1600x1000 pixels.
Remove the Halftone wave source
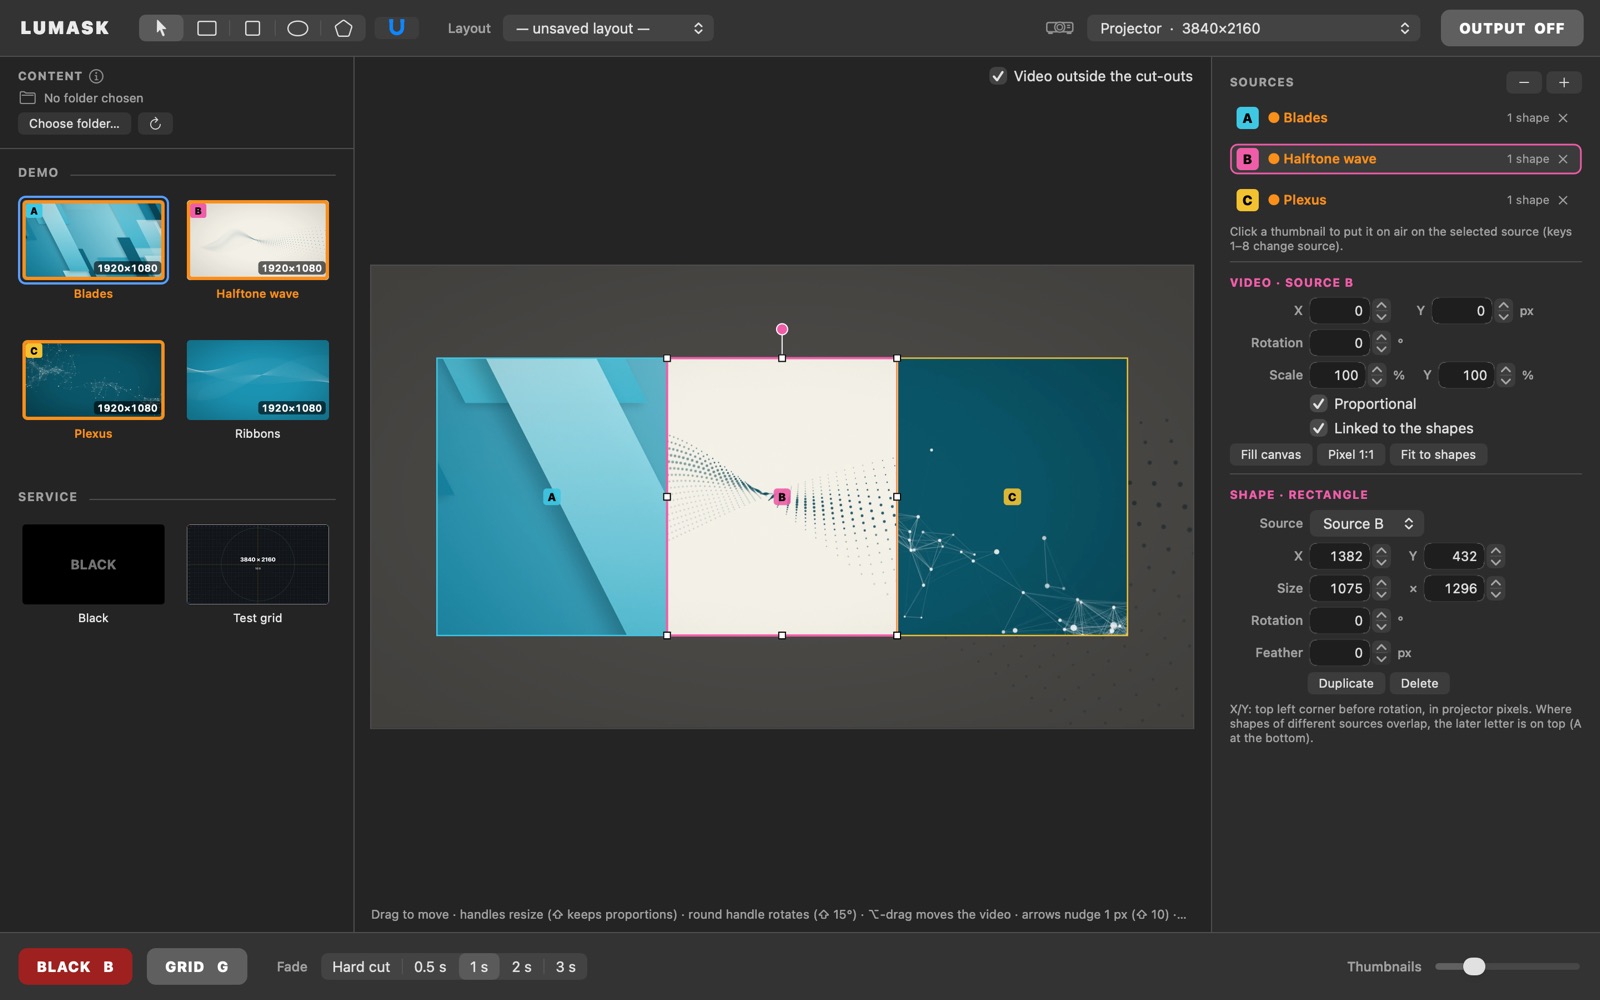coord(1563,159)
